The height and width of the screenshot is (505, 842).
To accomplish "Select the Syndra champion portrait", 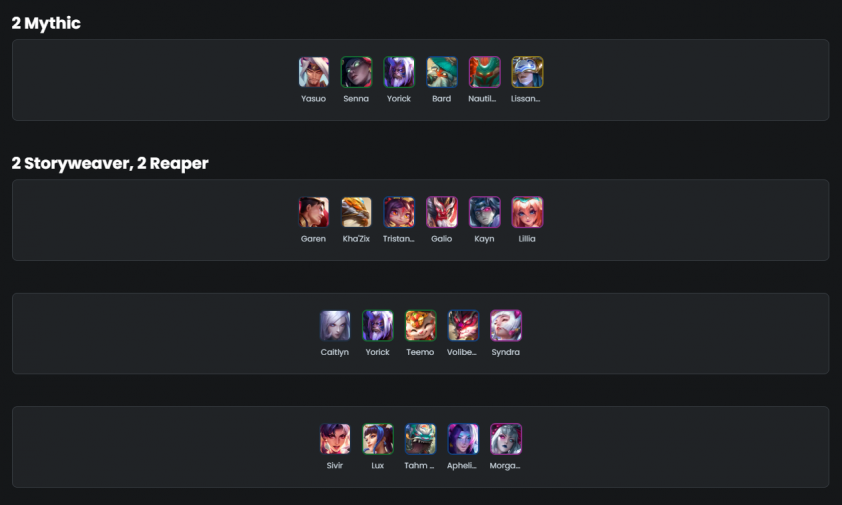I will pyautogui.click(x=506, y=326).
